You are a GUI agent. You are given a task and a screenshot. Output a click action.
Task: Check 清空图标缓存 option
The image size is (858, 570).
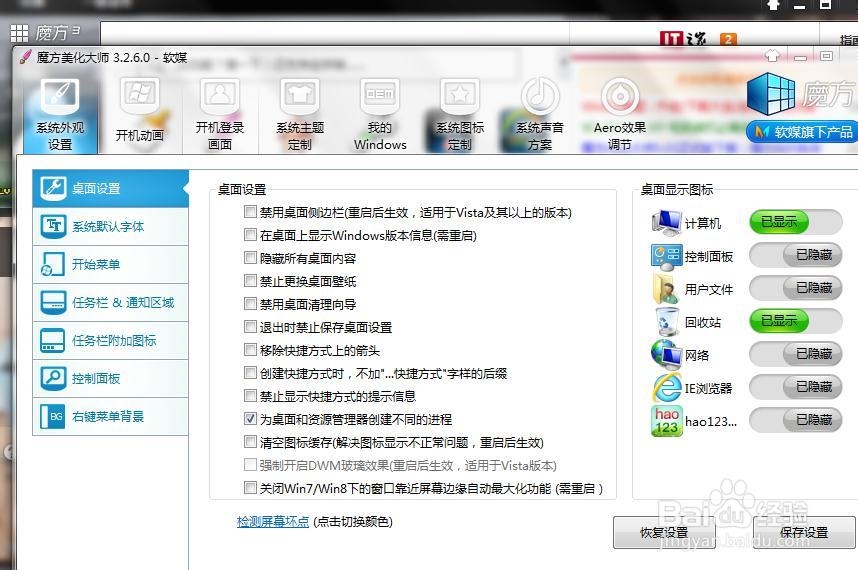[250, 441]
